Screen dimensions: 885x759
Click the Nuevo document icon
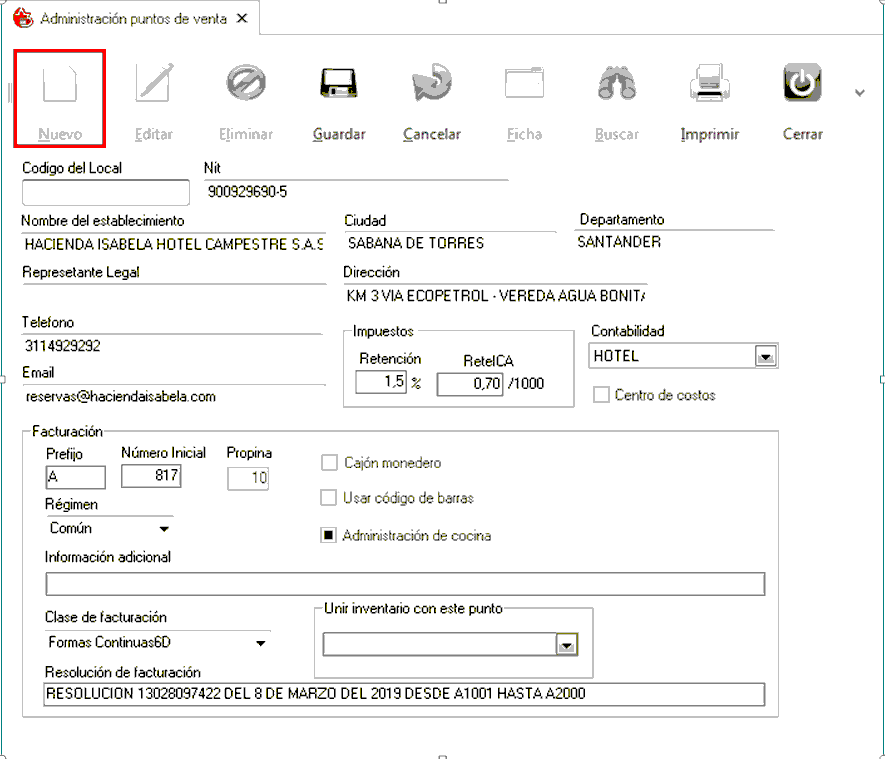click(60, 85)
